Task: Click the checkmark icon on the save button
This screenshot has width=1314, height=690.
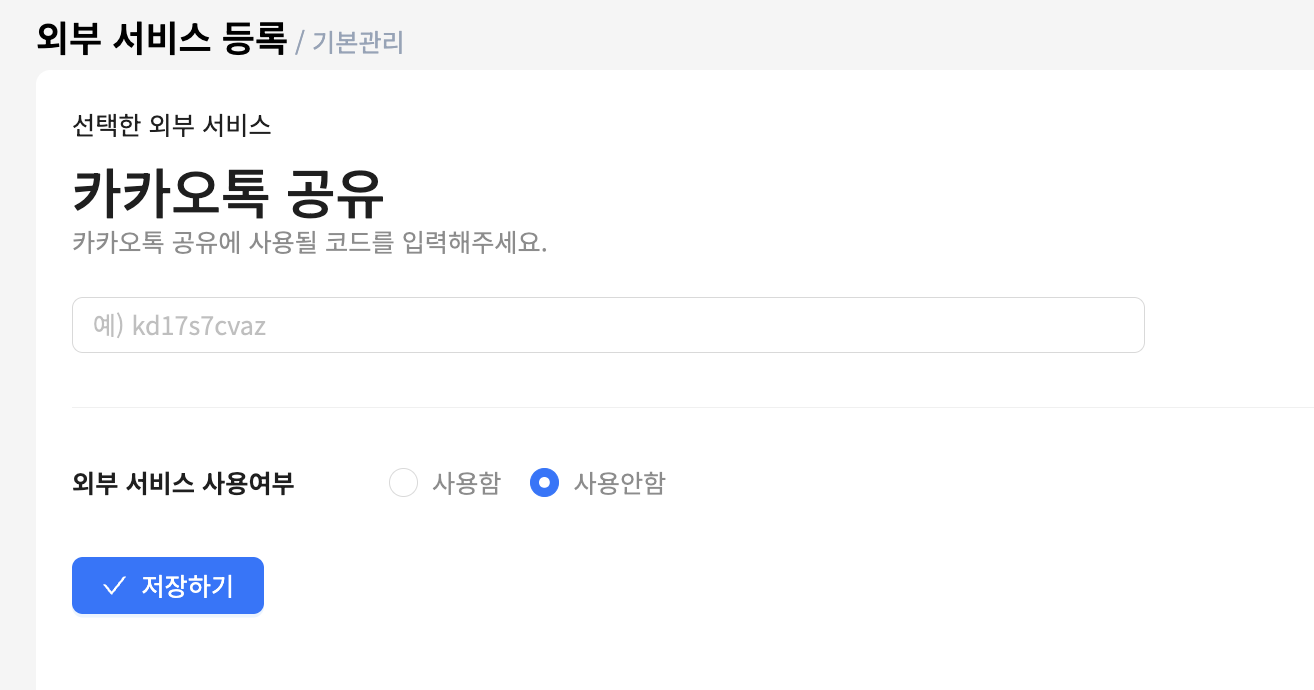Action: (x=114, y=586)
